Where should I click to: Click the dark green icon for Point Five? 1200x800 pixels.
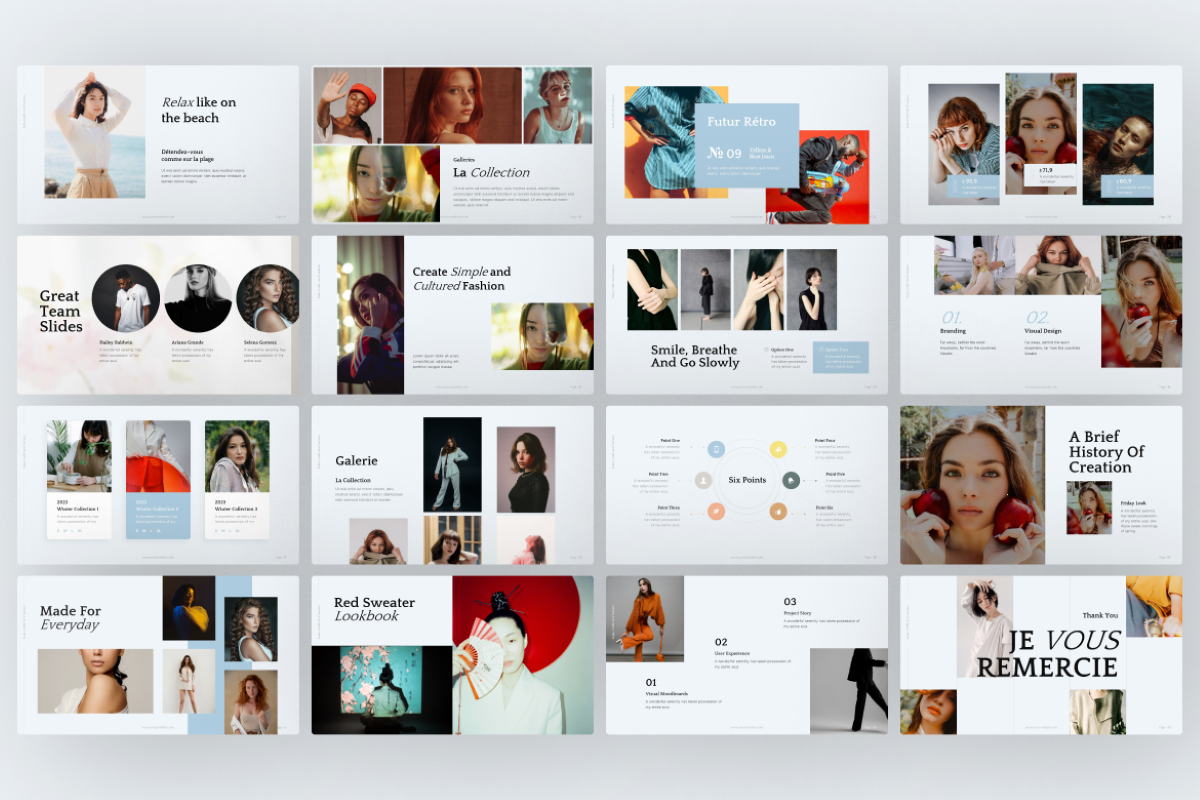click(791, 481)
